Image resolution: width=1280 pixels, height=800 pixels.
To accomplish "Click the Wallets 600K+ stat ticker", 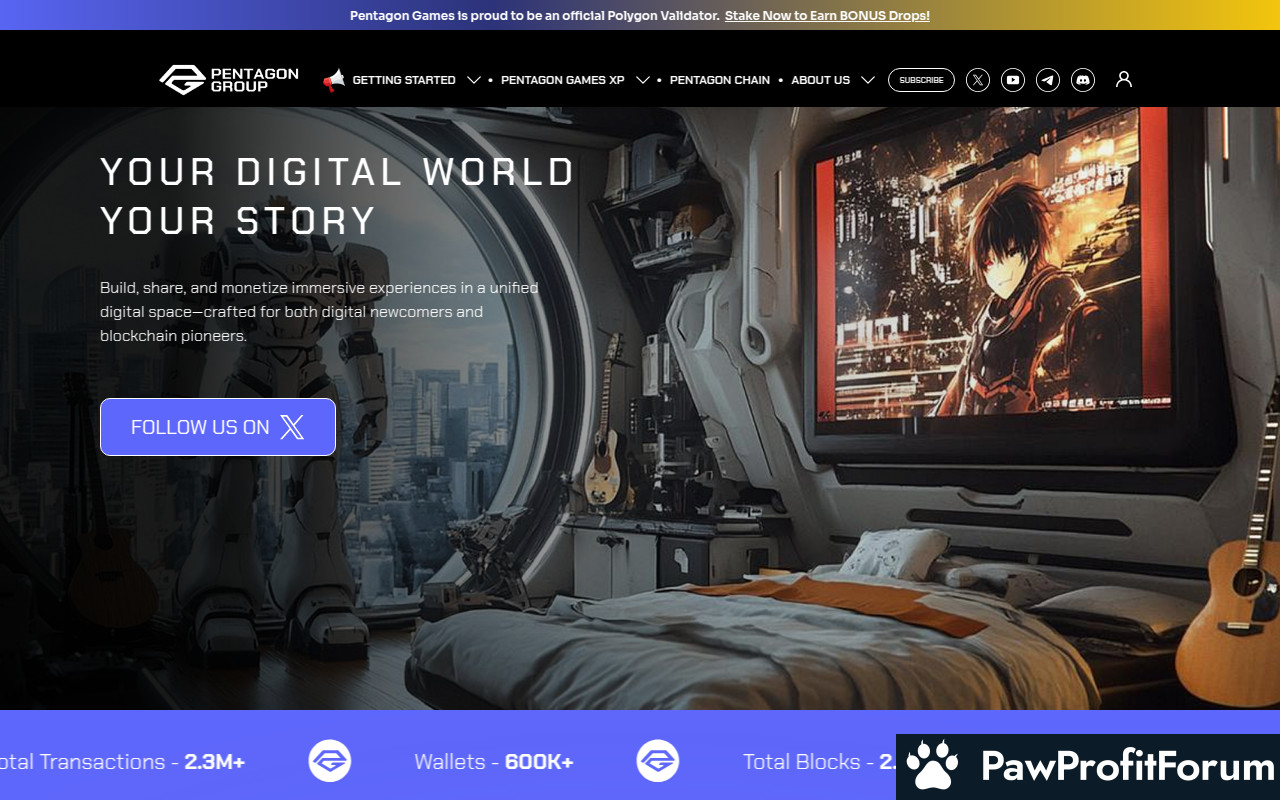I will pyautogui.click(x=494, y=762).
